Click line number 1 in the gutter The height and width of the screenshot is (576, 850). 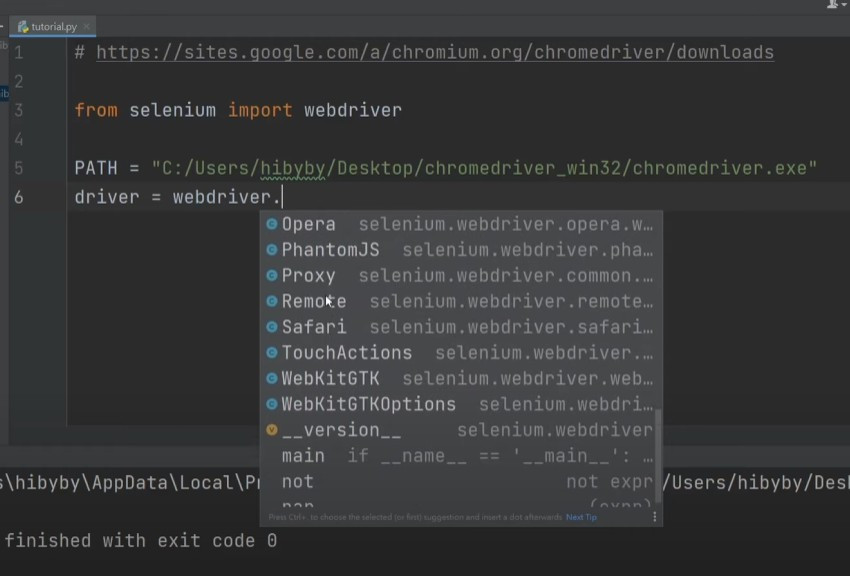pos(19,53)
